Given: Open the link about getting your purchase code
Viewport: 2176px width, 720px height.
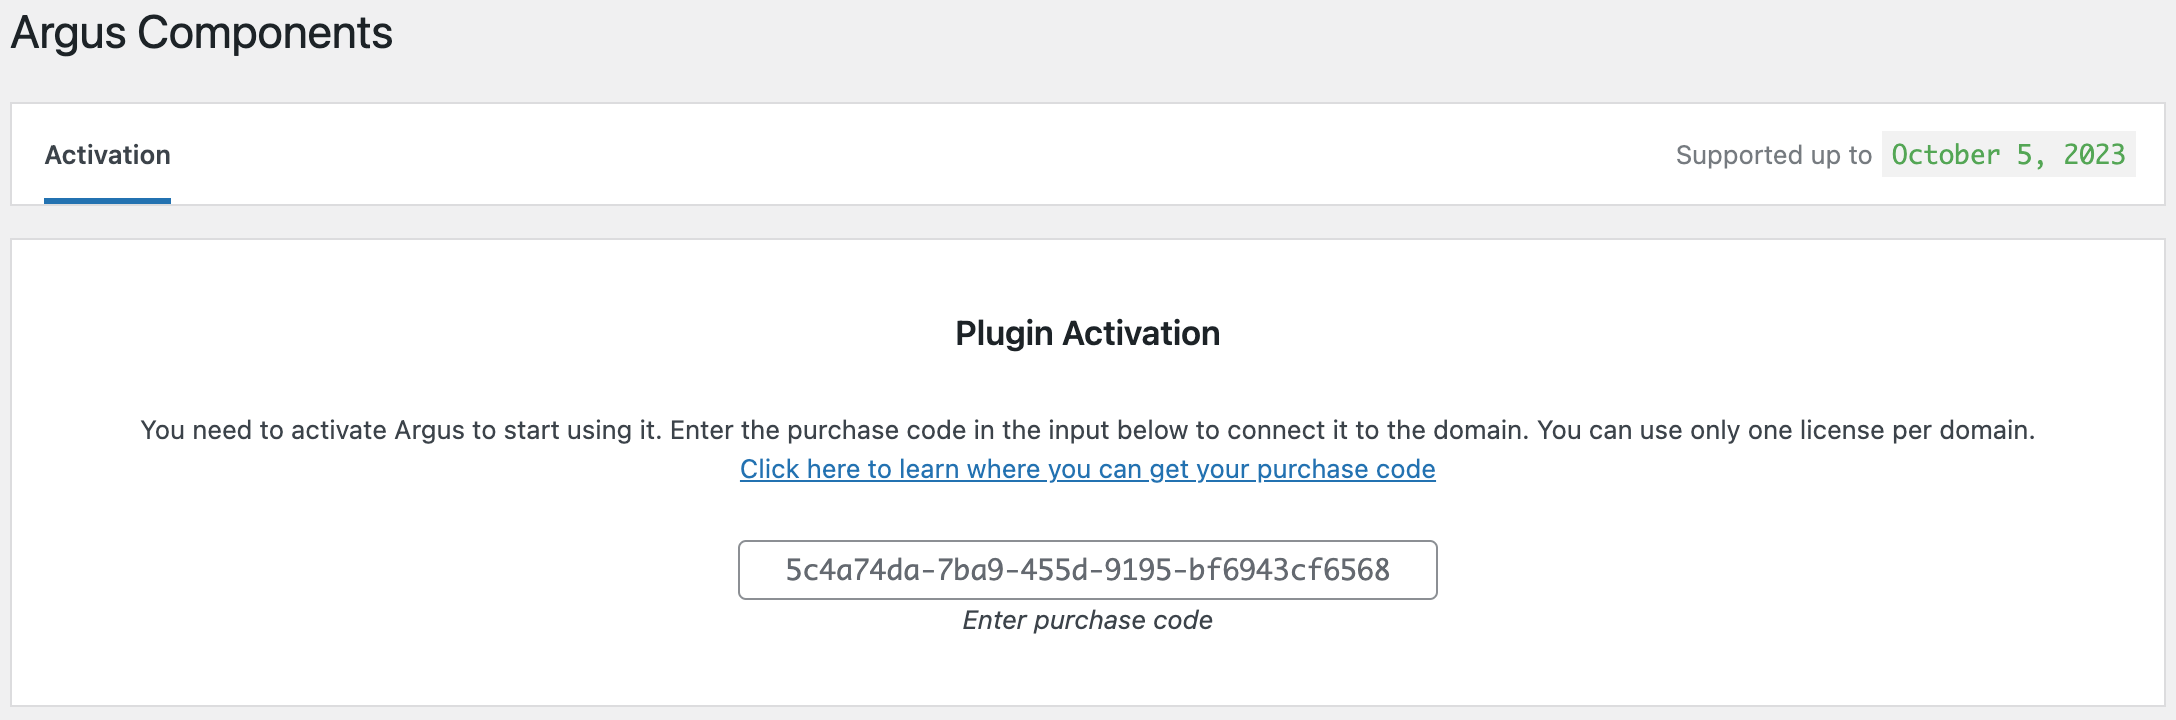Looking at the screenshot, I should coord(1087,469).
